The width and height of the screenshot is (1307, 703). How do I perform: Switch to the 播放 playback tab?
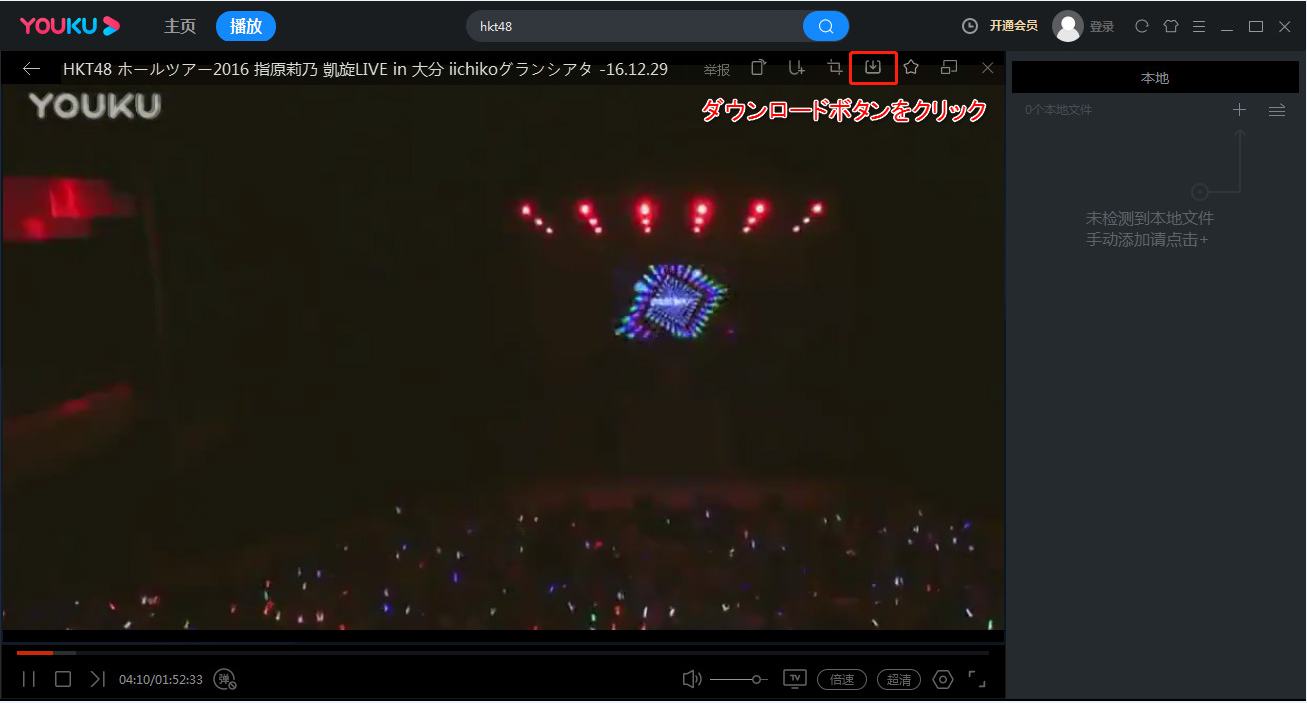pos(246,26)
